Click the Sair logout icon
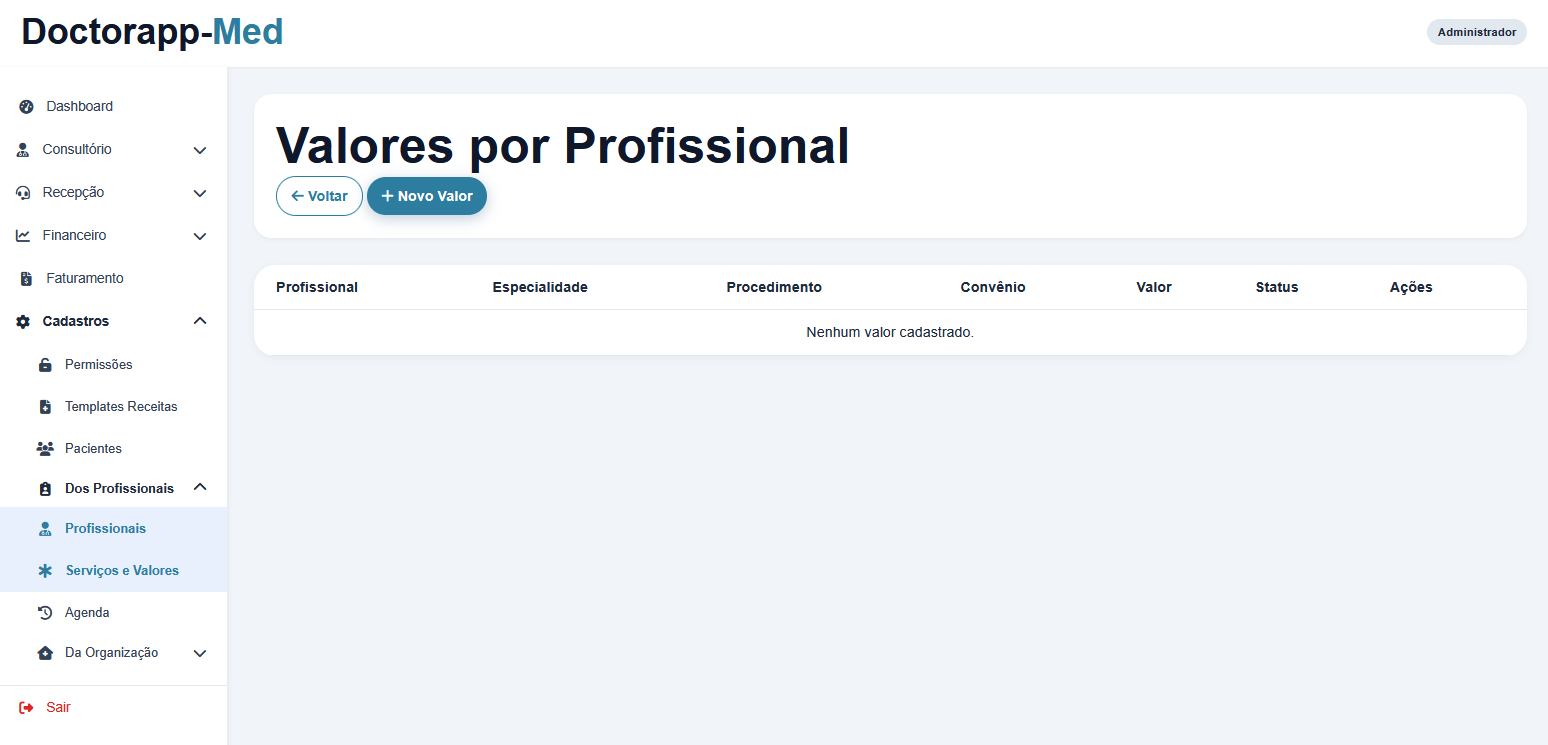 point(26,708)
